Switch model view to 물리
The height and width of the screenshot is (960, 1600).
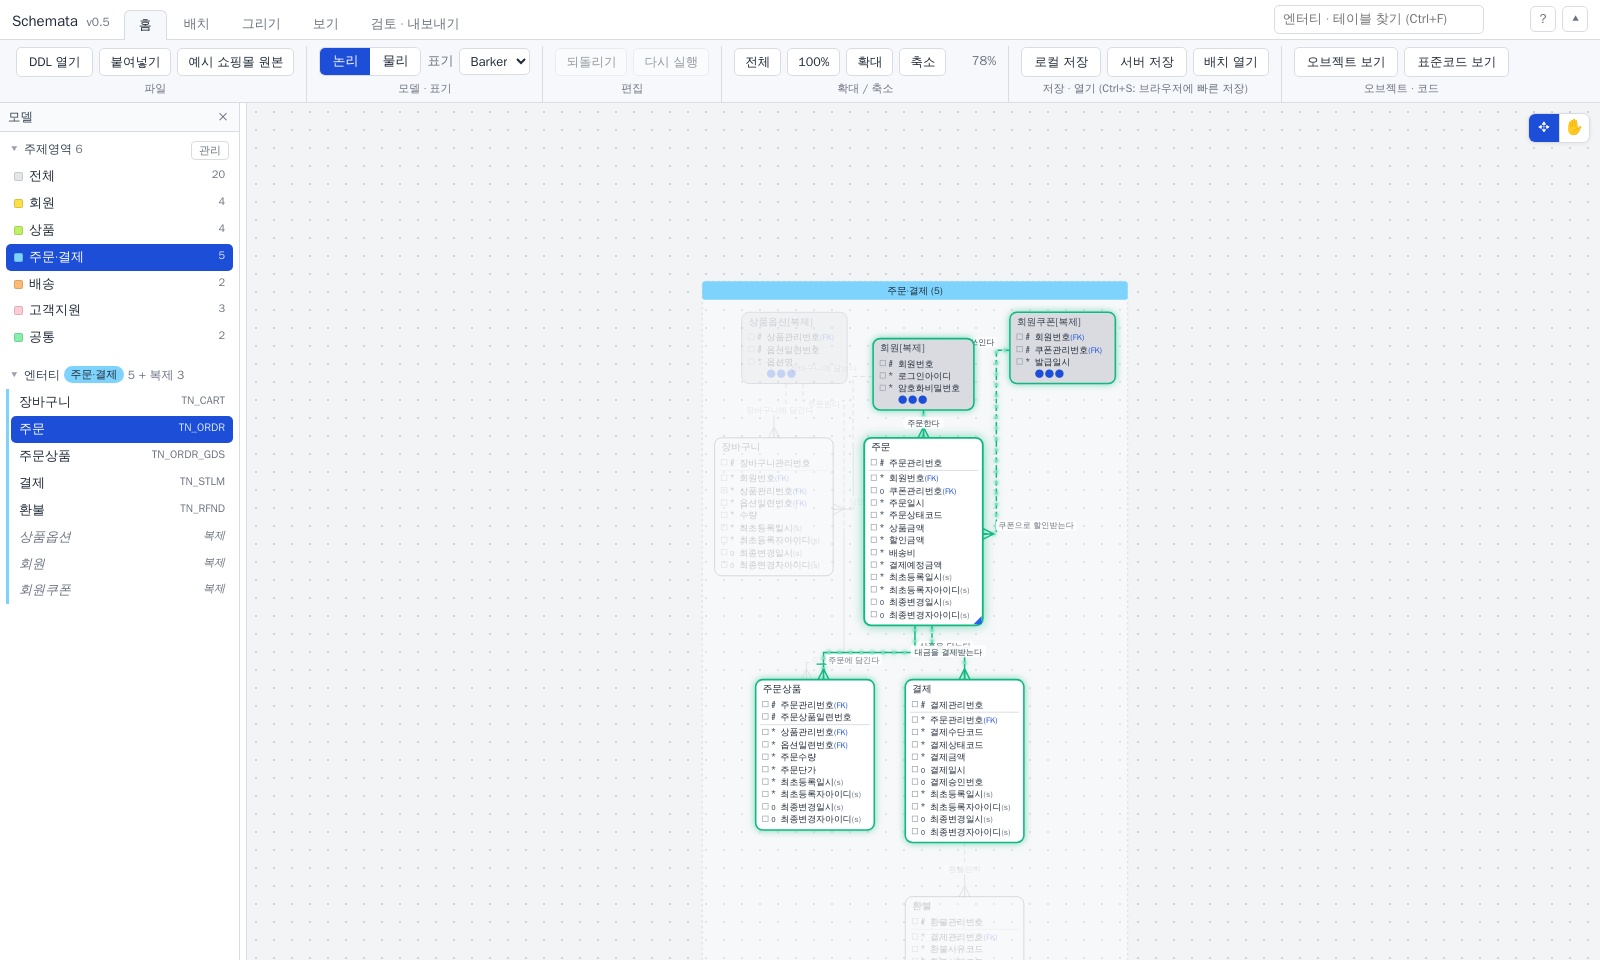395,62
